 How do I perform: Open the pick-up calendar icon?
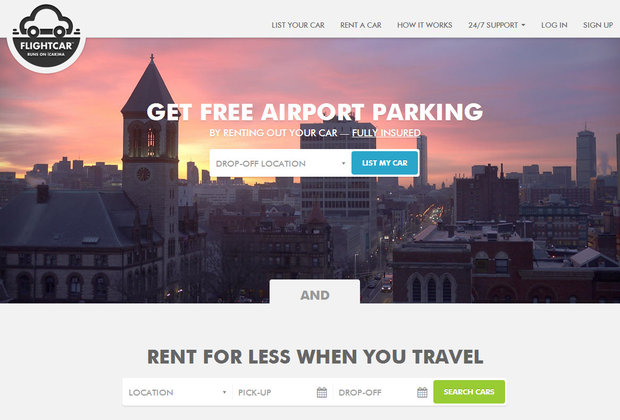(322, 392)
